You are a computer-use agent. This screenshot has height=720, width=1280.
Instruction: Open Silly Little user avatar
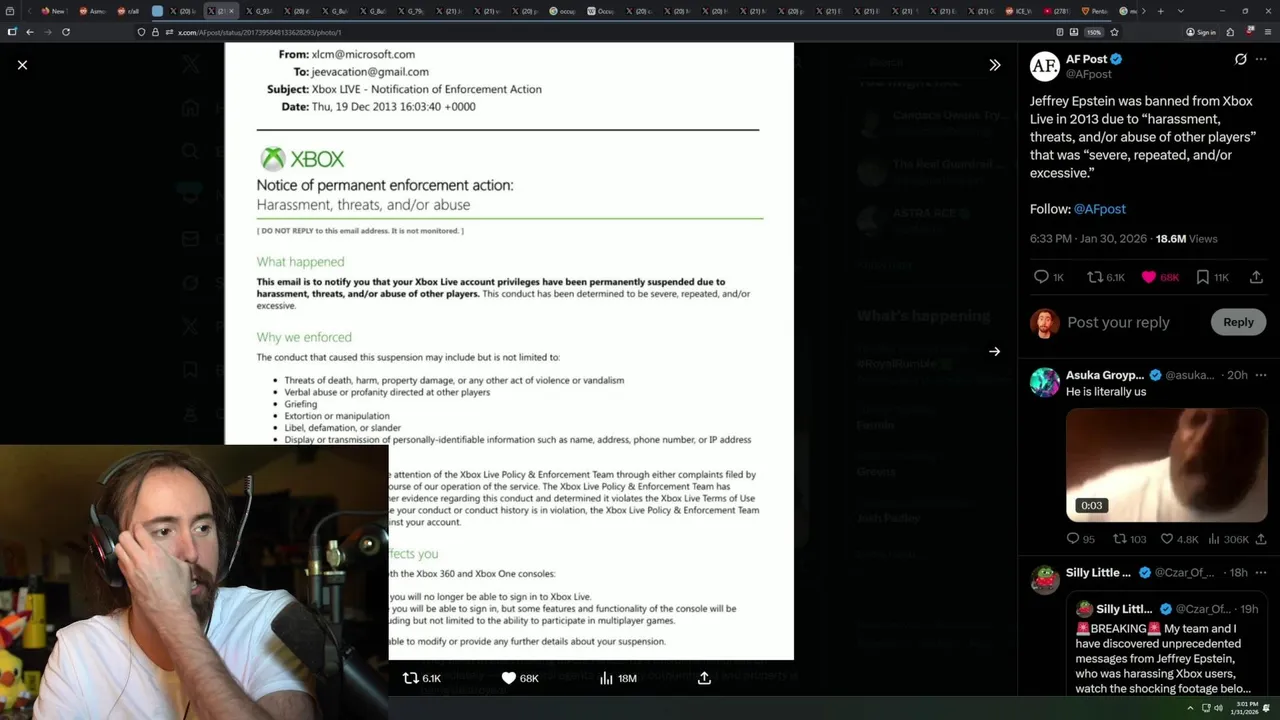[x=1045, y=580]
